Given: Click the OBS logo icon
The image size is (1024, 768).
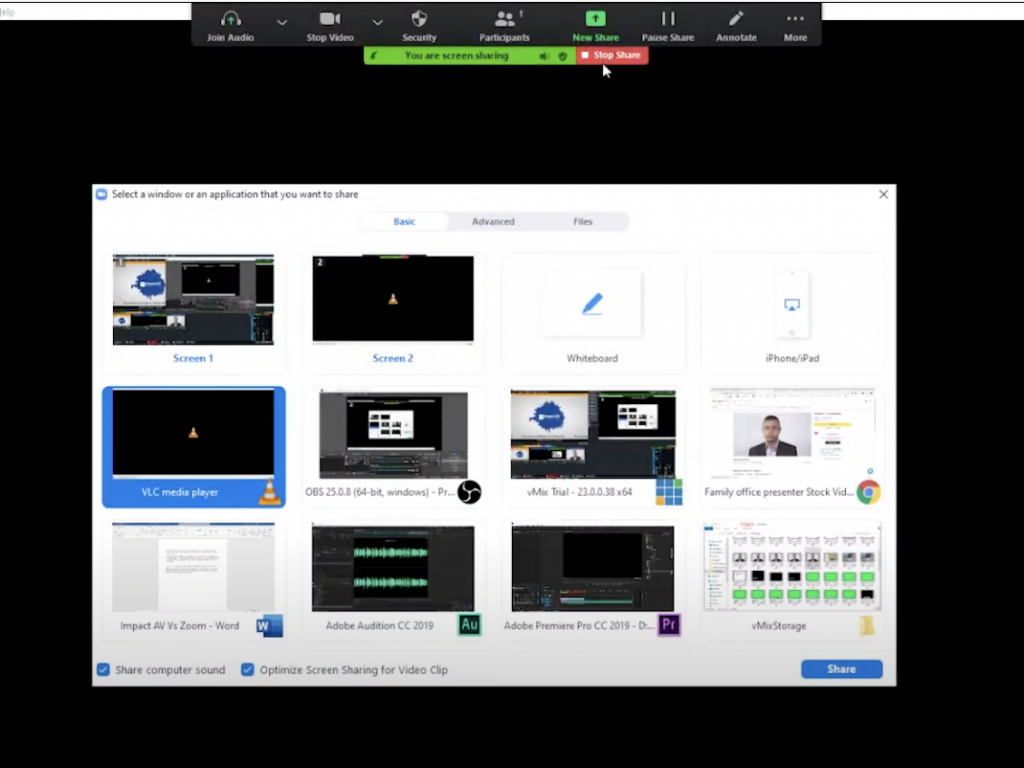Looking at the screenshot, I should (469, 492).
